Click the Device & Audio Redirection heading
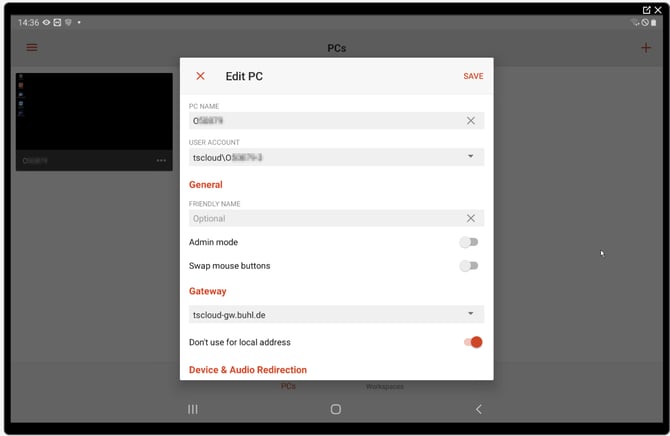670x436 pixels. 248,370
